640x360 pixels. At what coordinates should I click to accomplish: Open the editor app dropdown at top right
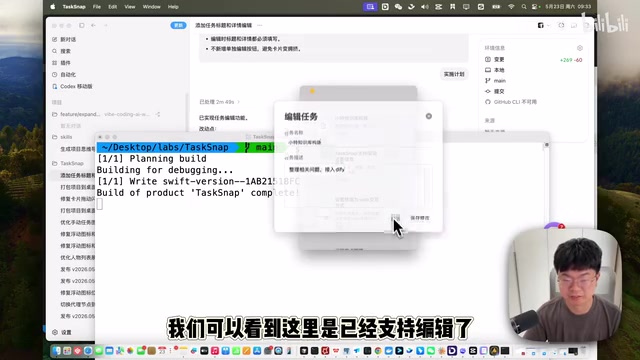(x=543, y=25)
